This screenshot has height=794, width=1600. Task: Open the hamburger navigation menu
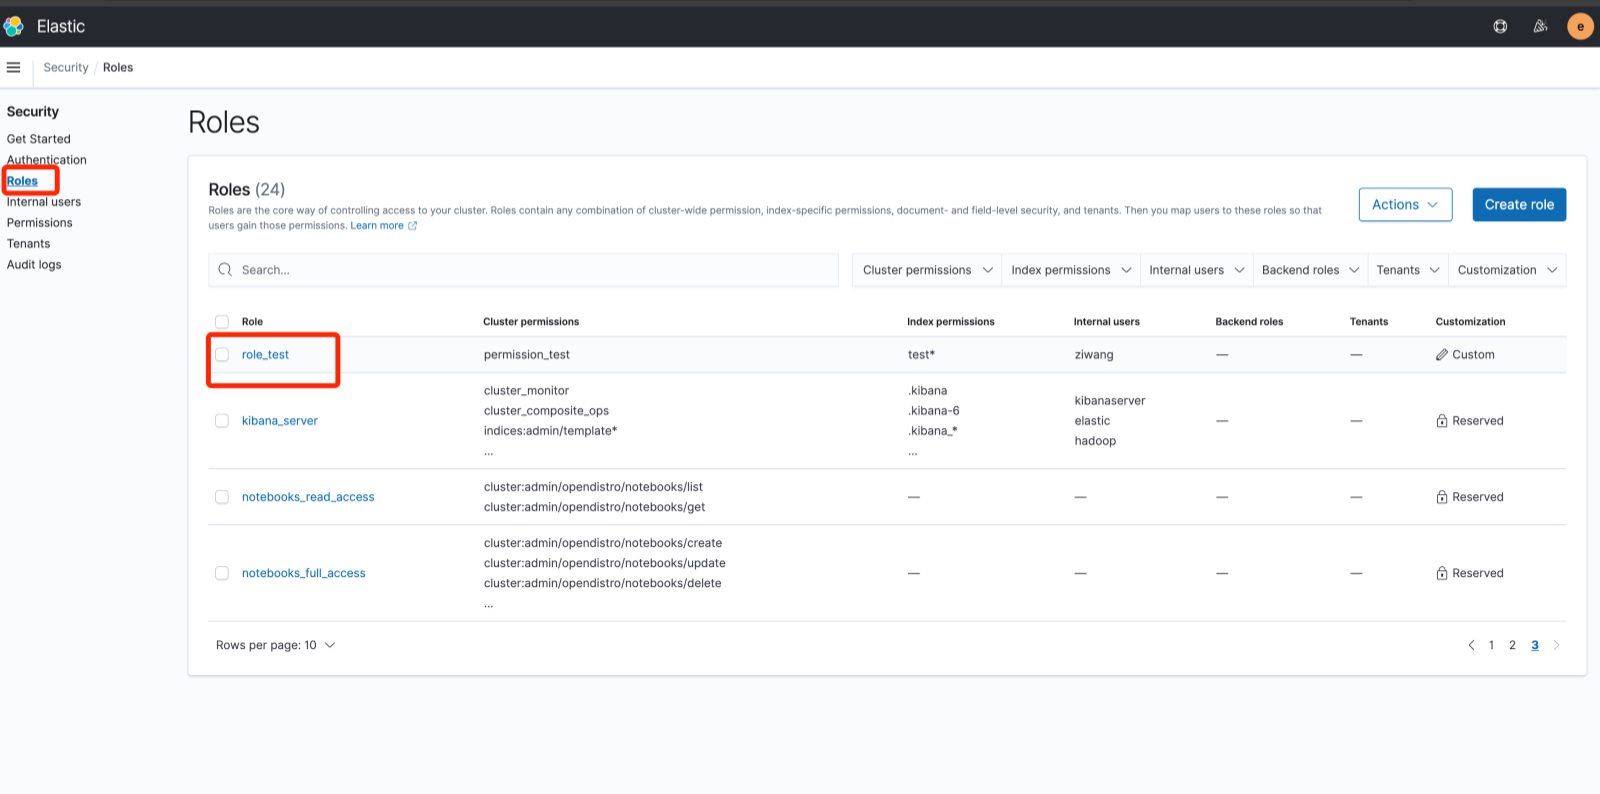click(13, 67)
